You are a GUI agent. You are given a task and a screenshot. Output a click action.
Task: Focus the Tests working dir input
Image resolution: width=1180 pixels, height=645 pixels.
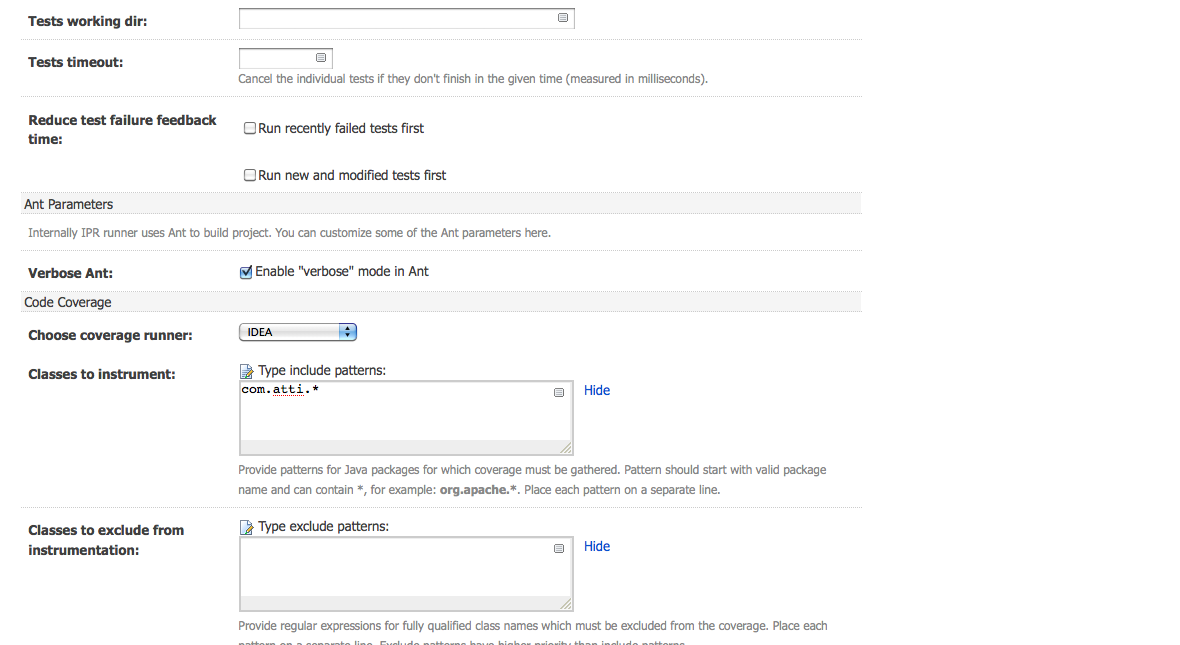406,18
